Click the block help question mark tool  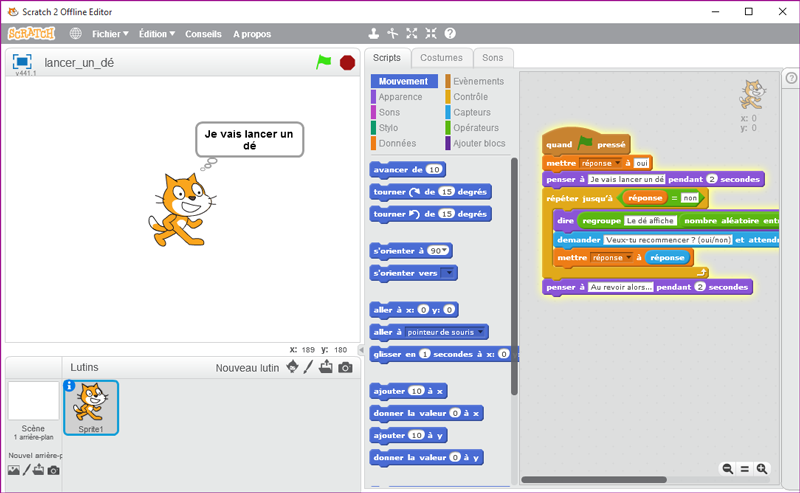point(450,34)
